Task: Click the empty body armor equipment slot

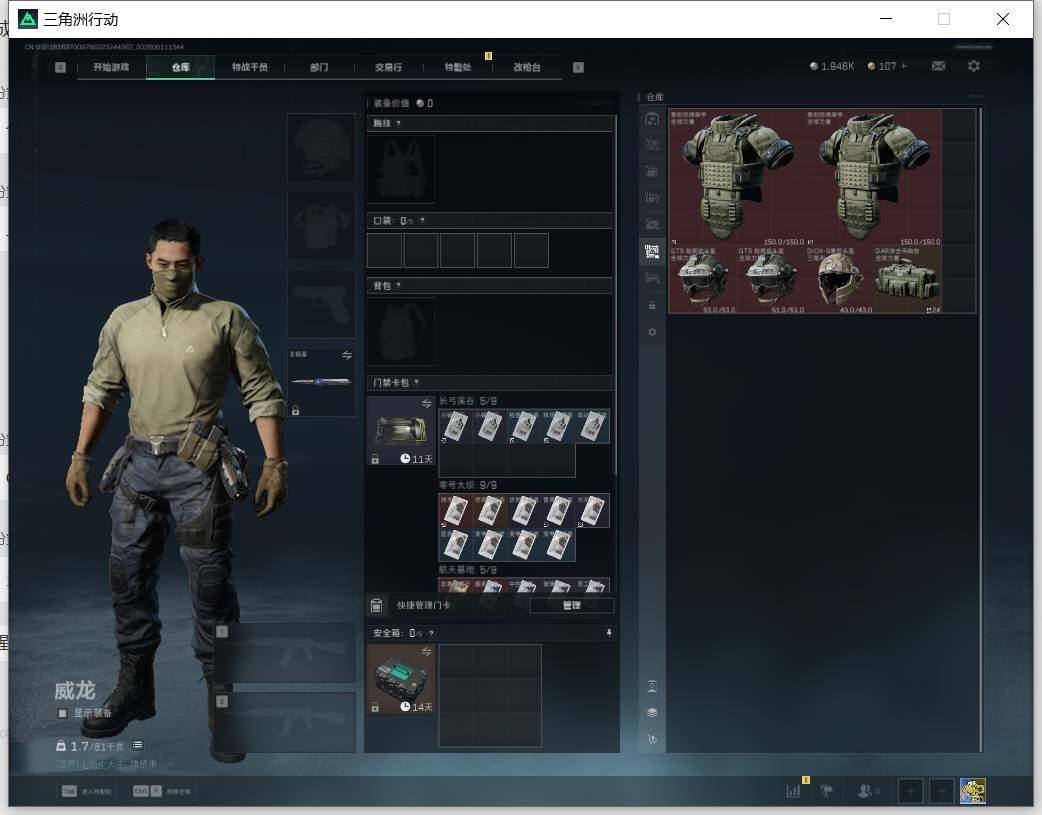Action: (321, 226)
